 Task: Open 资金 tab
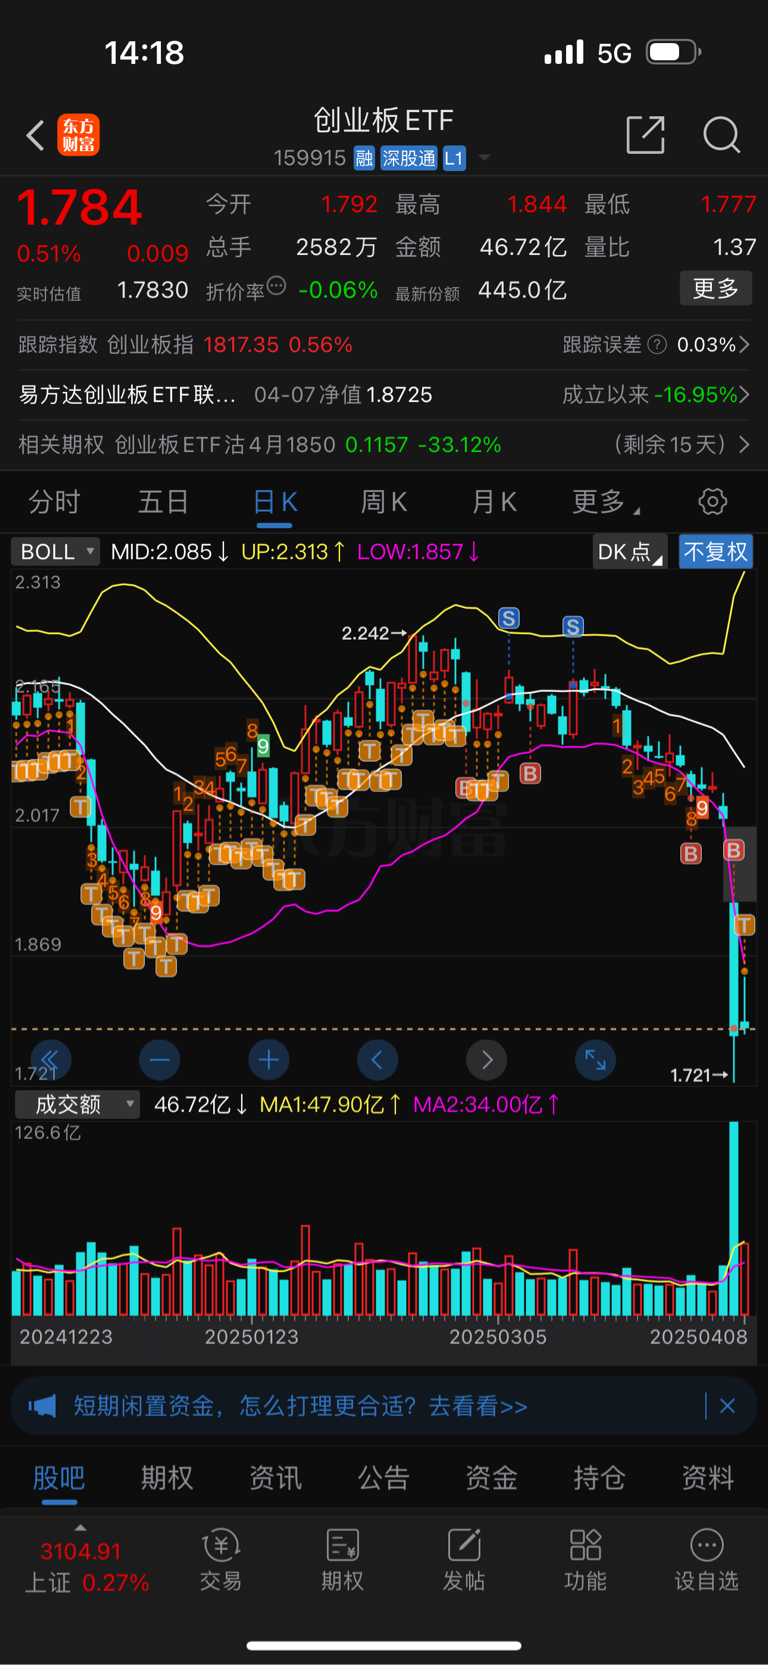coord(491,1477)
